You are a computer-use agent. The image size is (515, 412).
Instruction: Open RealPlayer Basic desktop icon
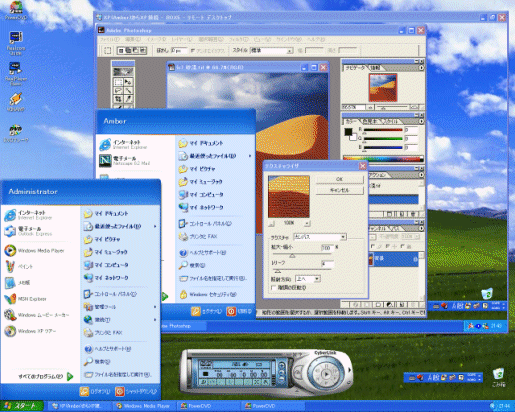pos(16,73)
